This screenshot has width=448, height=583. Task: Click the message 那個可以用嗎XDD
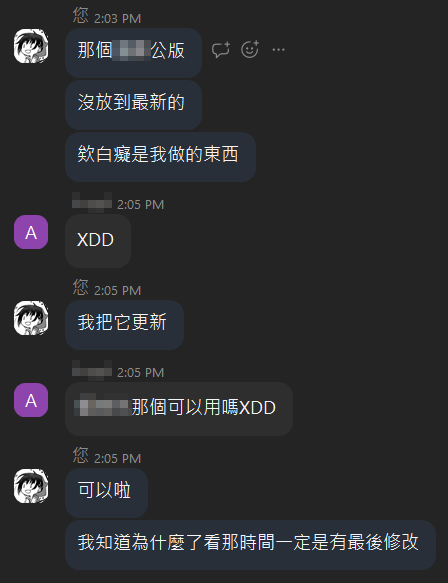click(179, 409)
